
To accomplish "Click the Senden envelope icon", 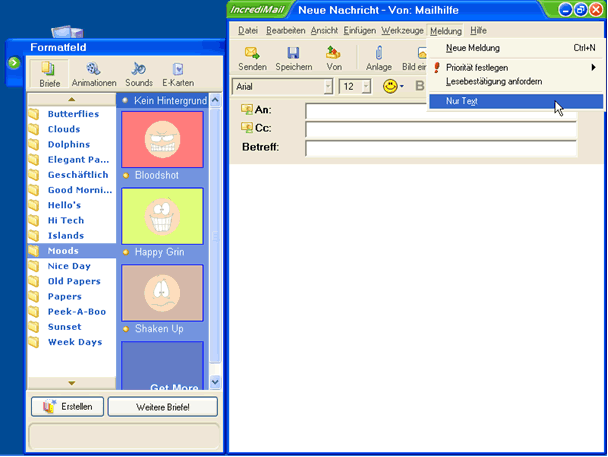I will (252, 52).
